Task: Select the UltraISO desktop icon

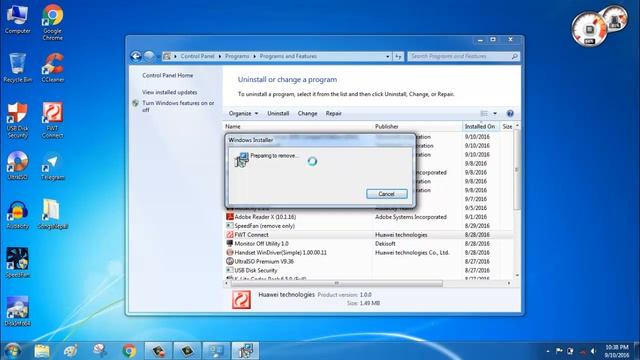Action: coord(18,166)
